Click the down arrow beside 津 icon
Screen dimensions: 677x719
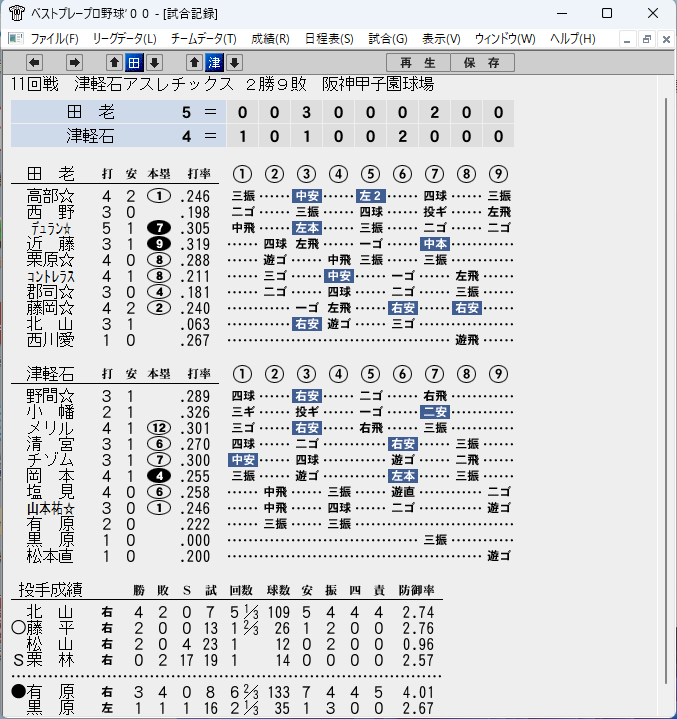click(x=234, y=62)
